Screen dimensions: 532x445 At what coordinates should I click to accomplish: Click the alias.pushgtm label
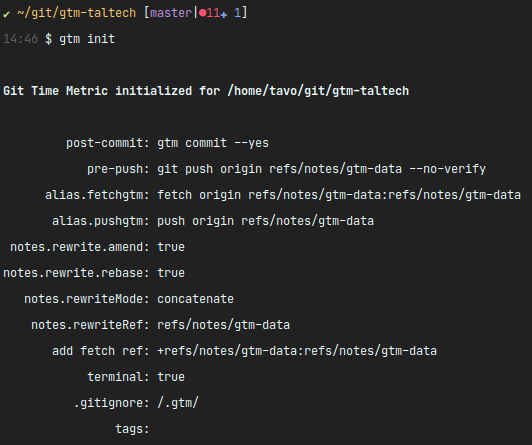pyautogui.click(x=101, y=221)
